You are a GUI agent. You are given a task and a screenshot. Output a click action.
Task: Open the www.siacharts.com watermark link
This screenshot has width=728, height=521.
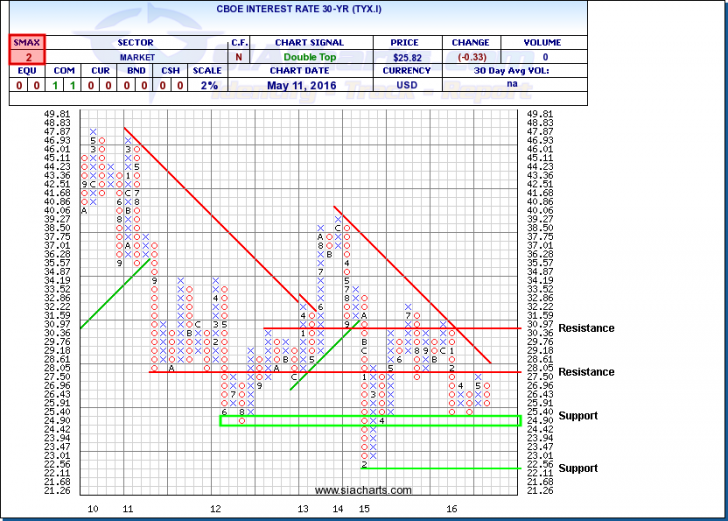click(x=363, y=490)
